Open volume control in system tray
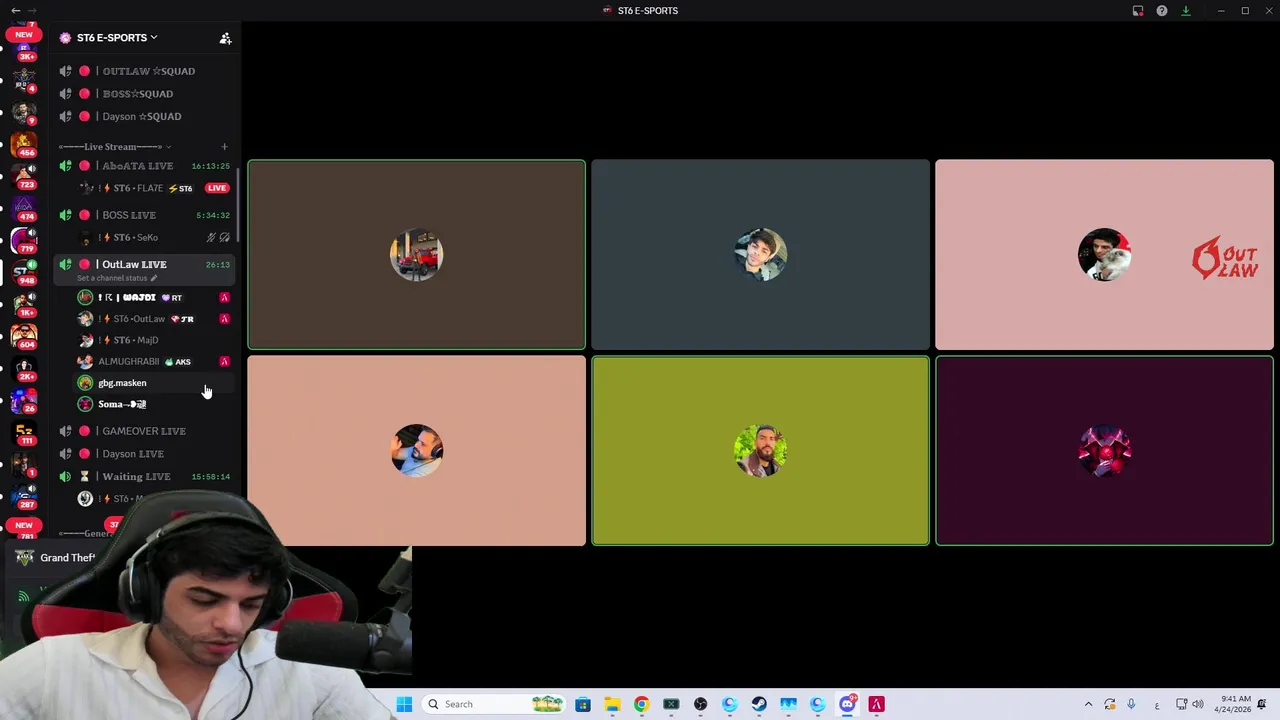 1198,704
